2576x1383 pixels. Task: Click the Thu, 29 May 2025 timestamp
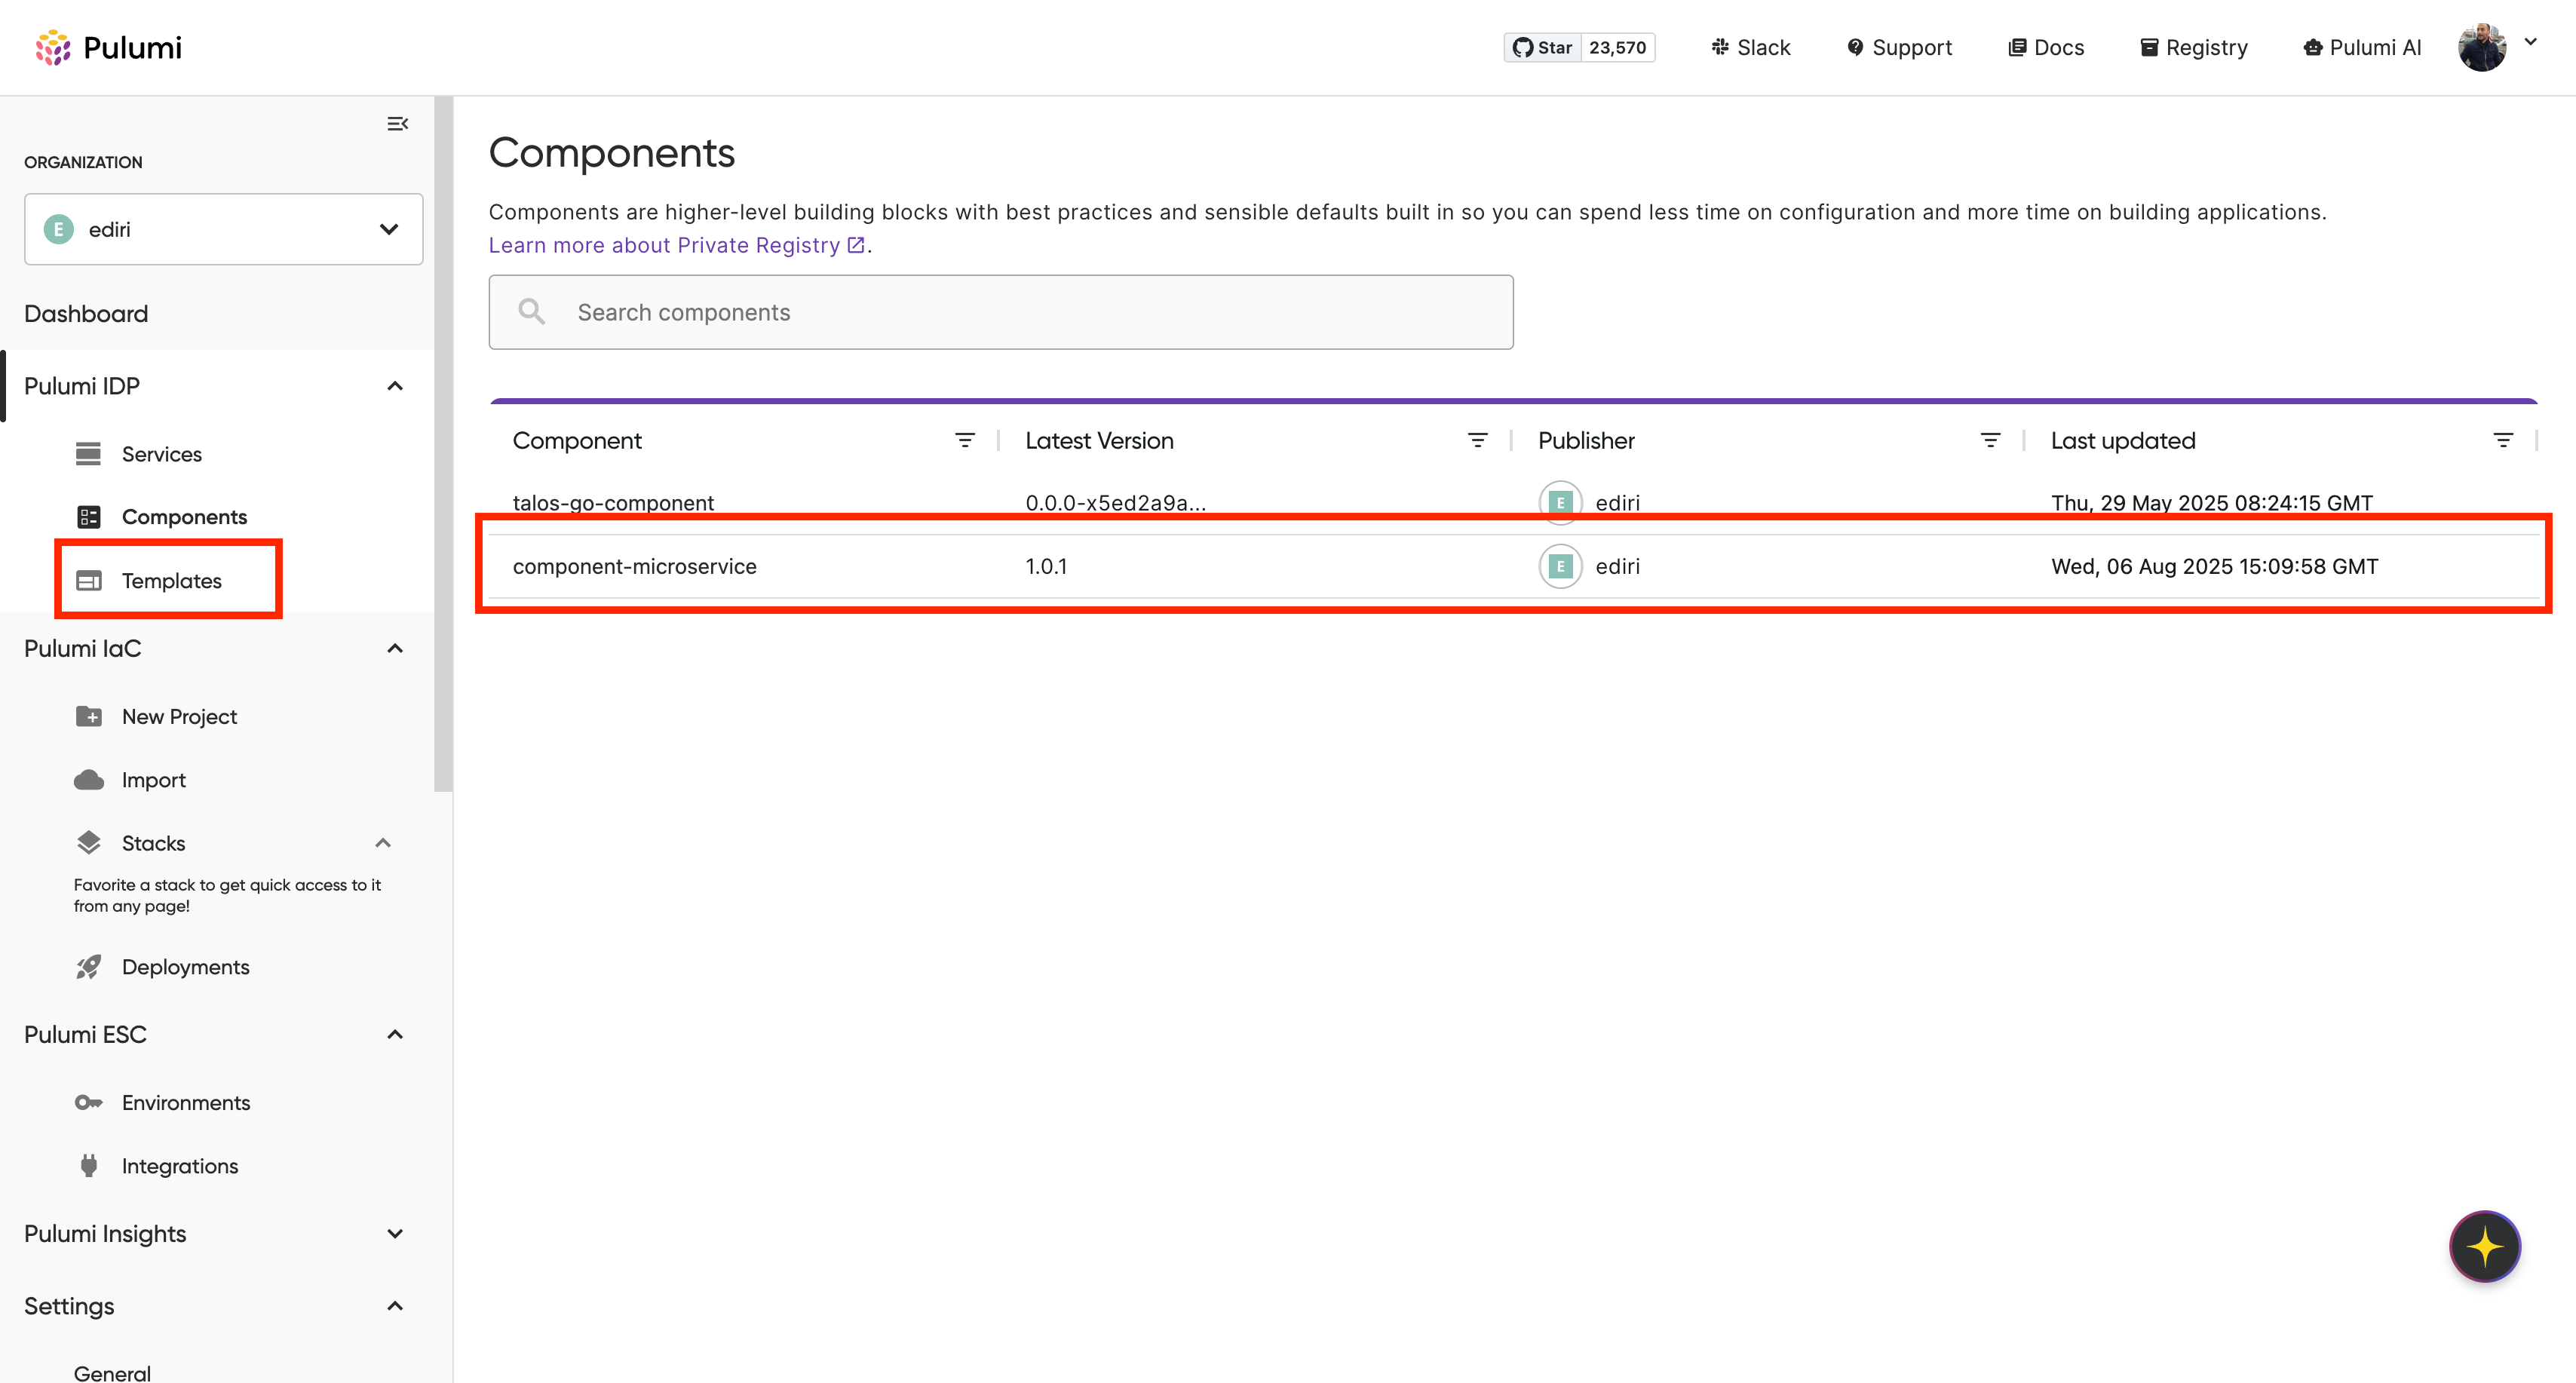click(x=2212, y=503)
